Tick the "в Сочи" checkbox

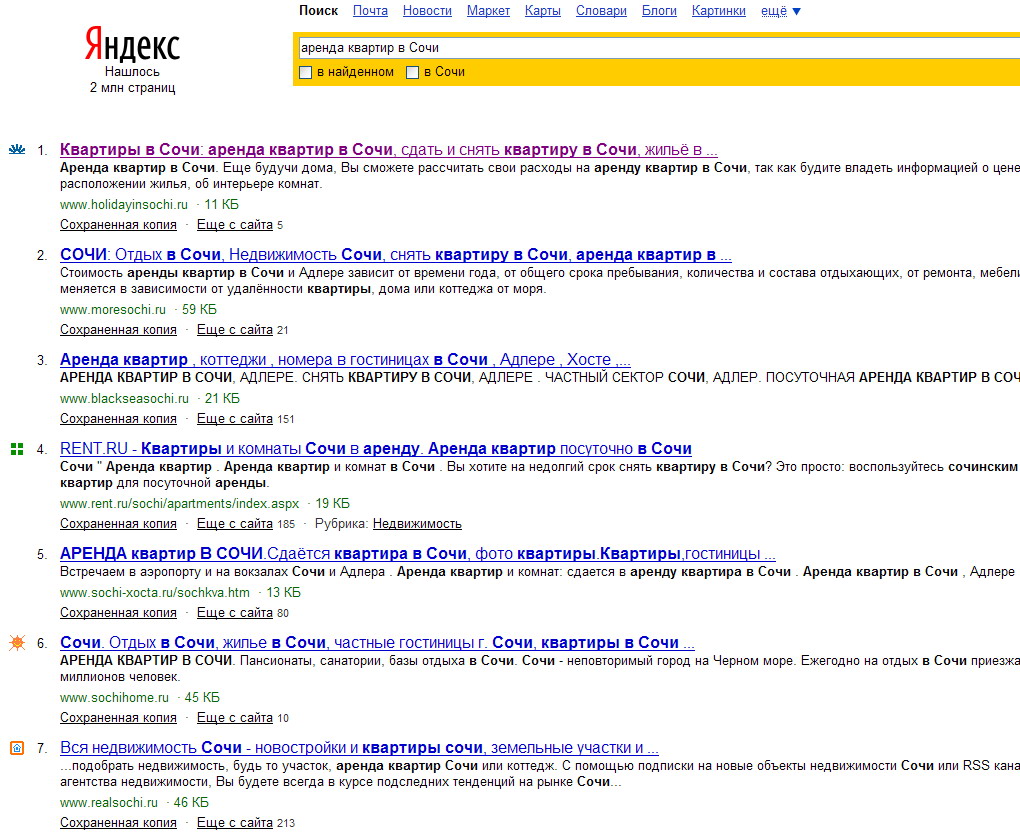point(412,72)
